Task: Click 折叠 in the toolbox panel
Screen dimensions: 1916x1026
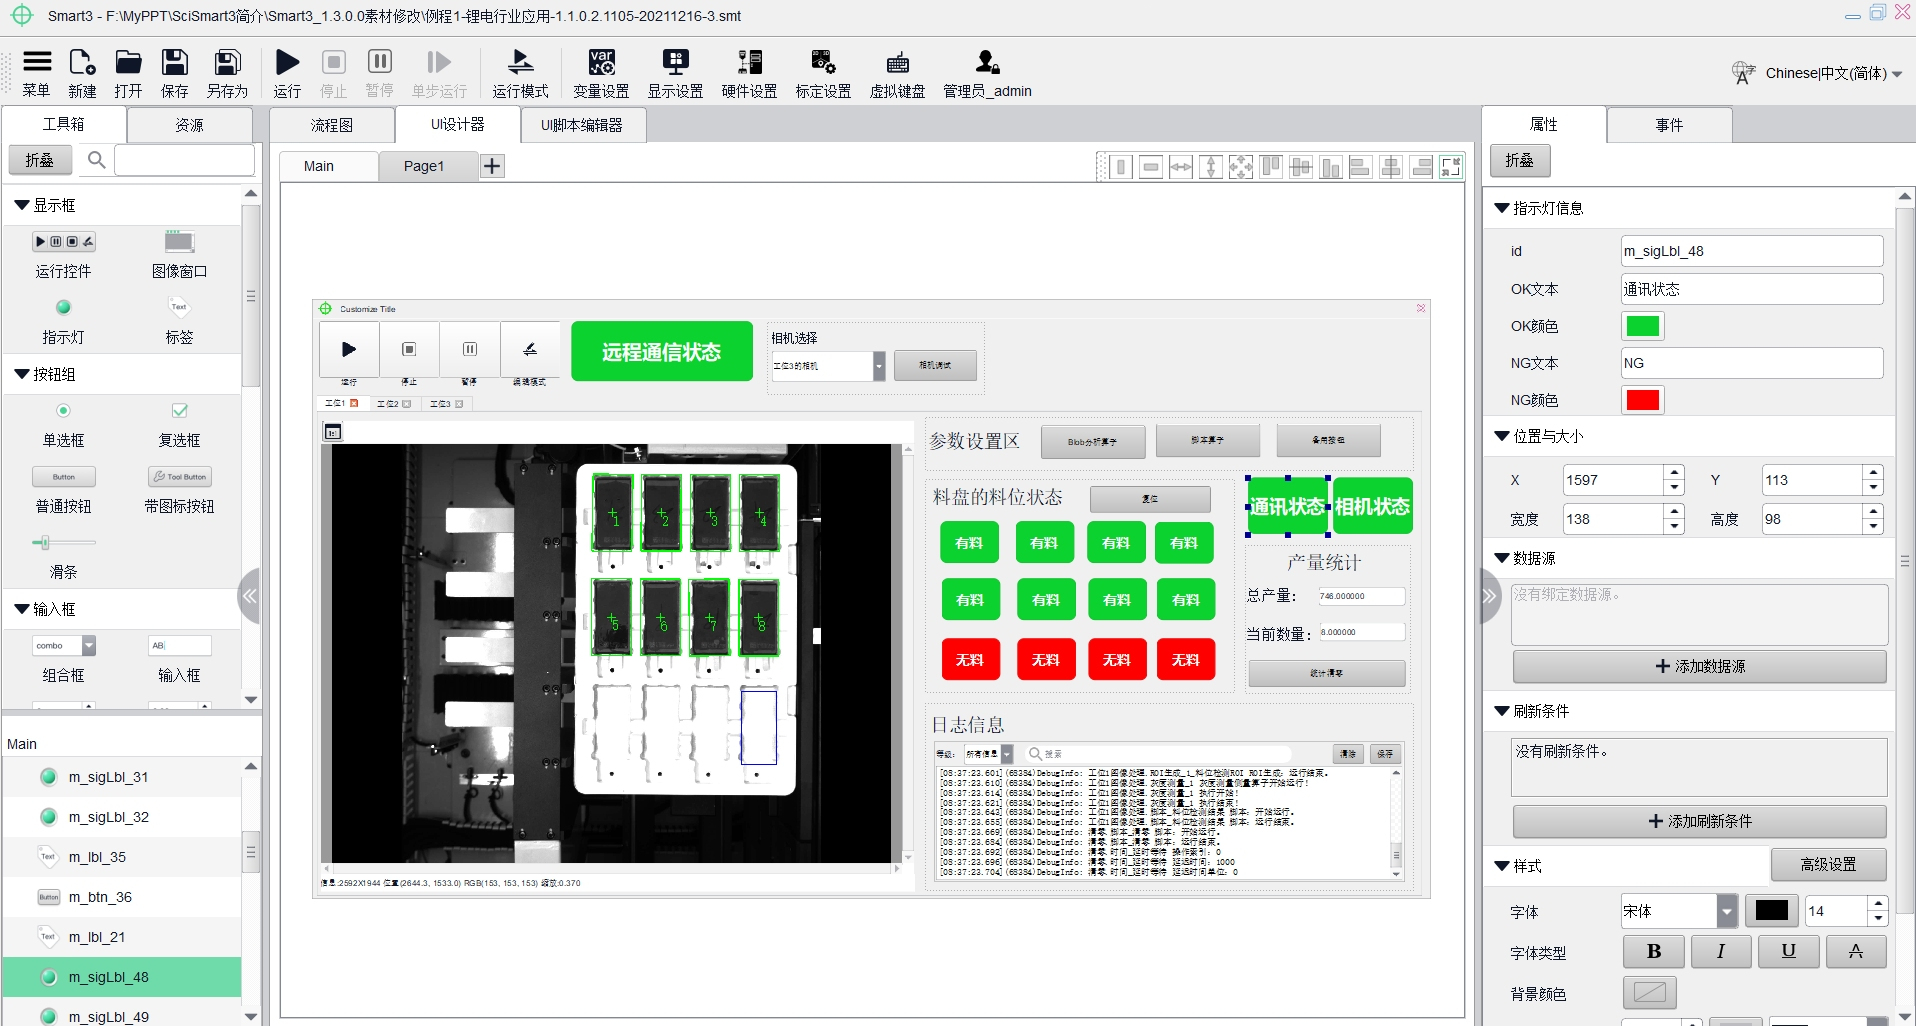Action: pos(40,160)
